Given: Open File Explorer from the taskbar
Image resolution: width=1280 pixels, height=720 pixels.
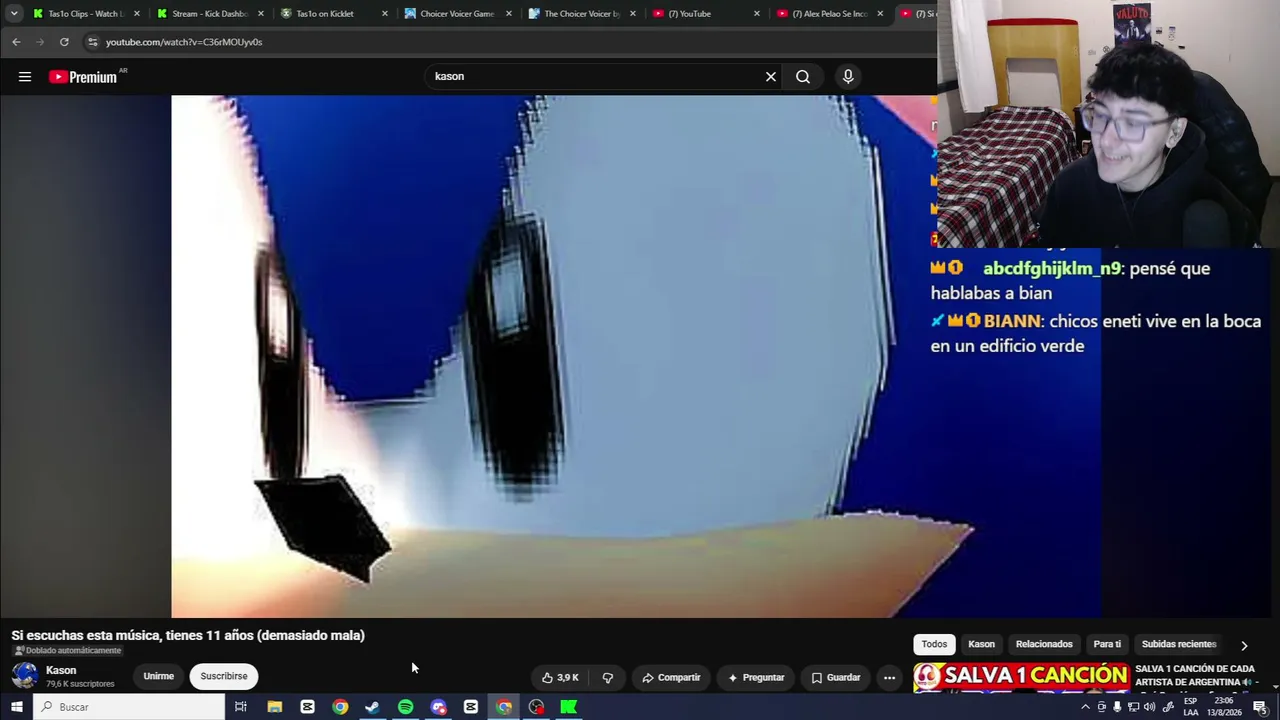Looking at the screenshot, I should pos(274,707).
